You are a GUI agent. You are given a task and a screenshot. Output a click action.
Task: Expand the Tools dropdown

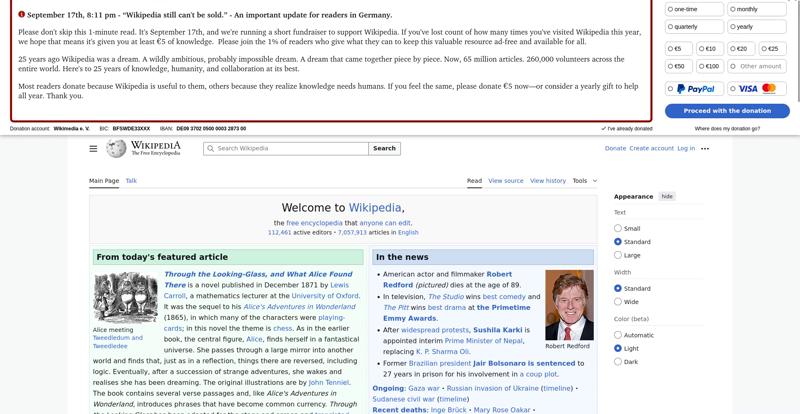(585, 181)
